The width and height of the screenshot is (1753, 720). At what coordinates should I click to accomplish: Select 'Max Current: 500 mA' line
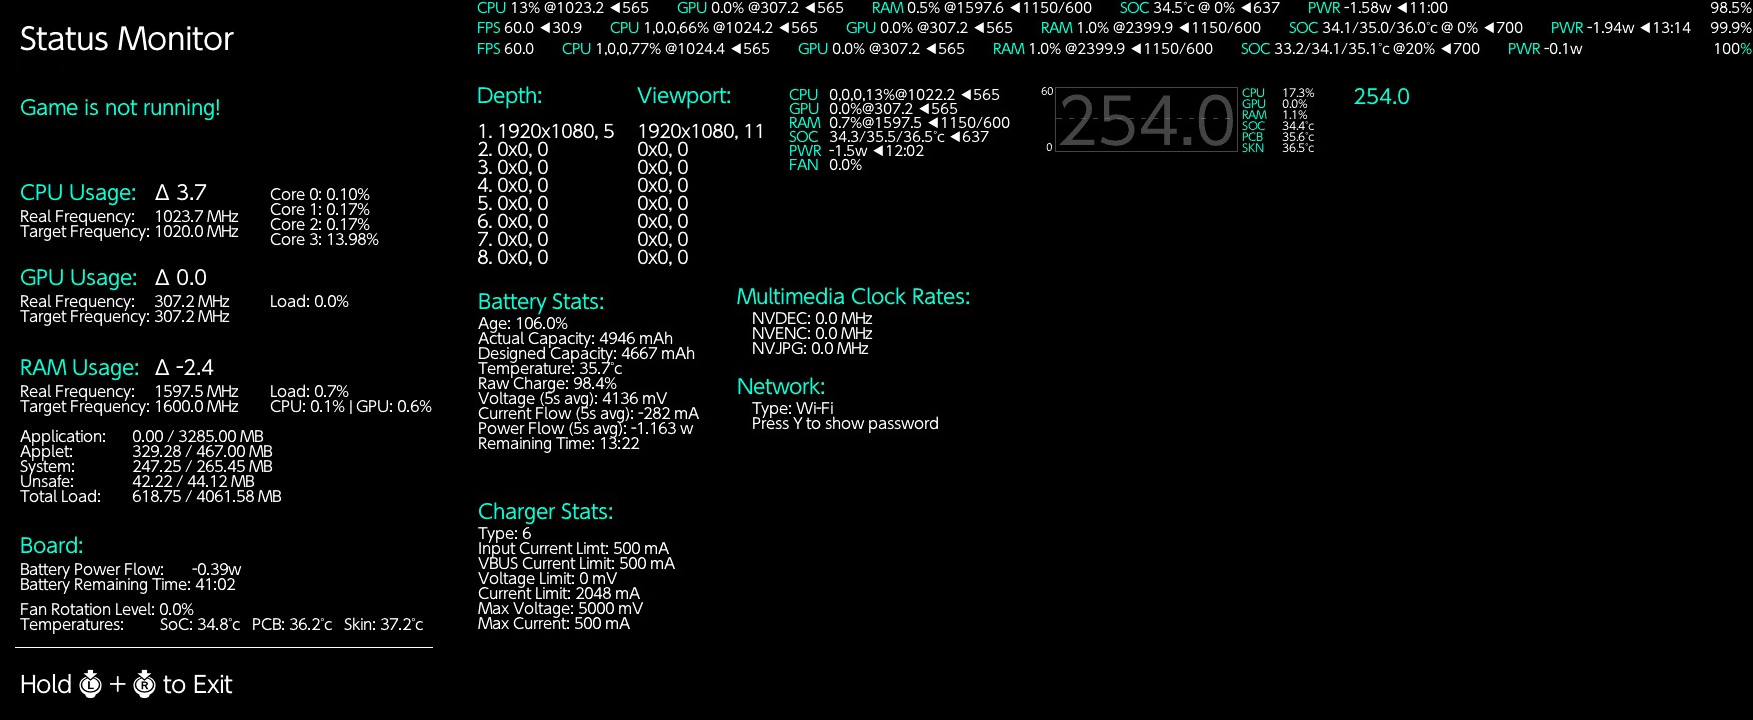[x=554, y=623]
